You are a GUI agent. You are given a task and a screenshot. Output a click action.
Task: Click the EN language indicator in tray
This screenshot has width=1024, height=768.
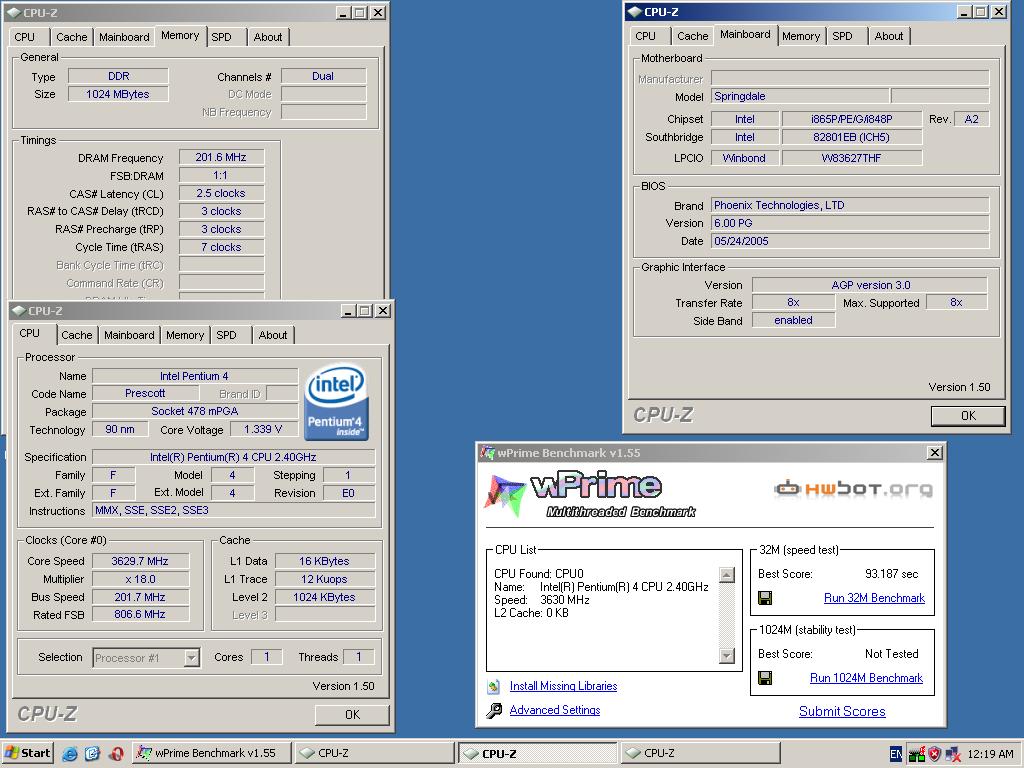click(896, 754)
